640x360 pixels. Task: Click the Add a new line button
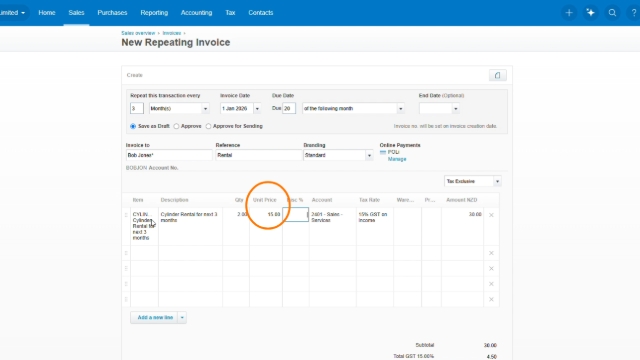click(x=155, y=318)
